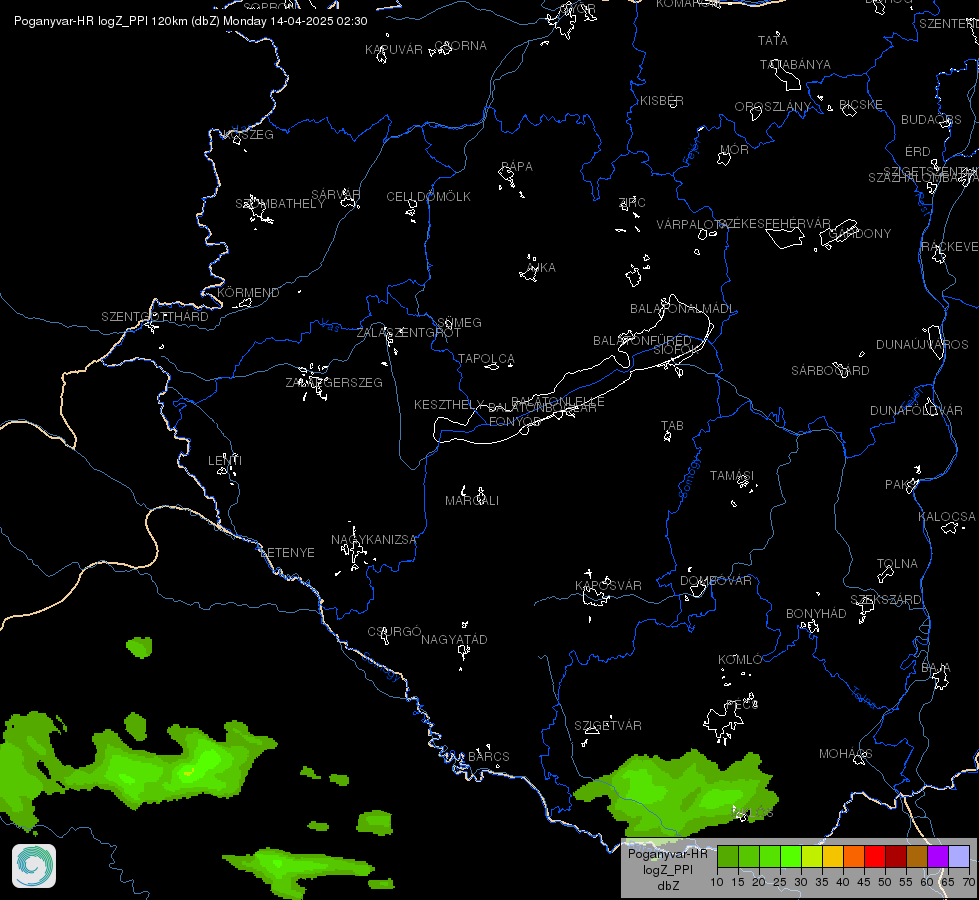The width and height of the screenshot is (979, 900).
Task: Pick the 35-40 dBZ yellow legend swatch
Action: [833, 856]
